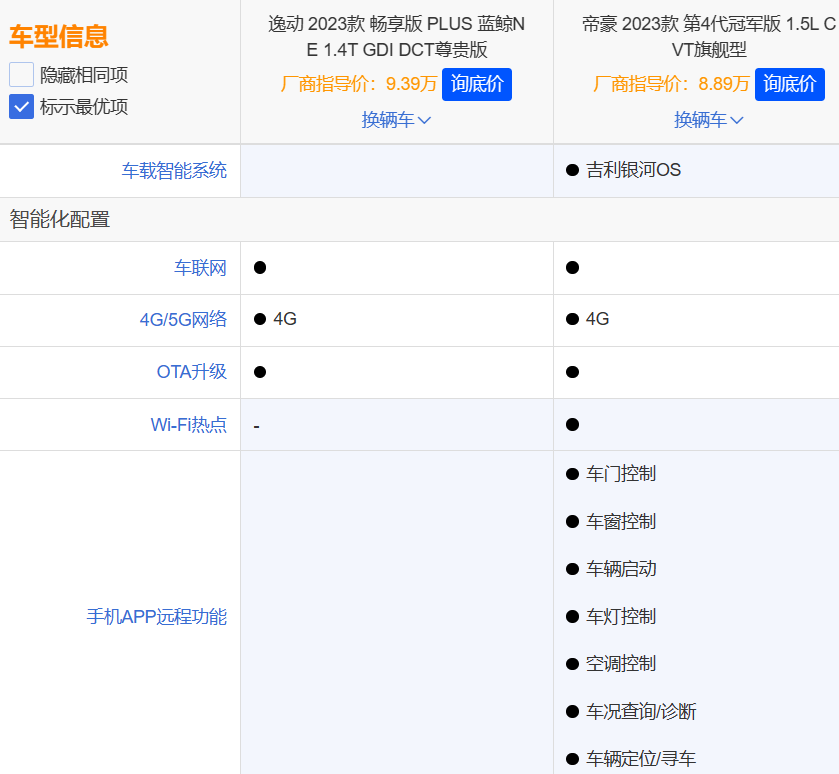Viewport: 839px width, 774px height.
Task: Expand 换辆车 dropdown under 帝豪
Action: point(708,120)
